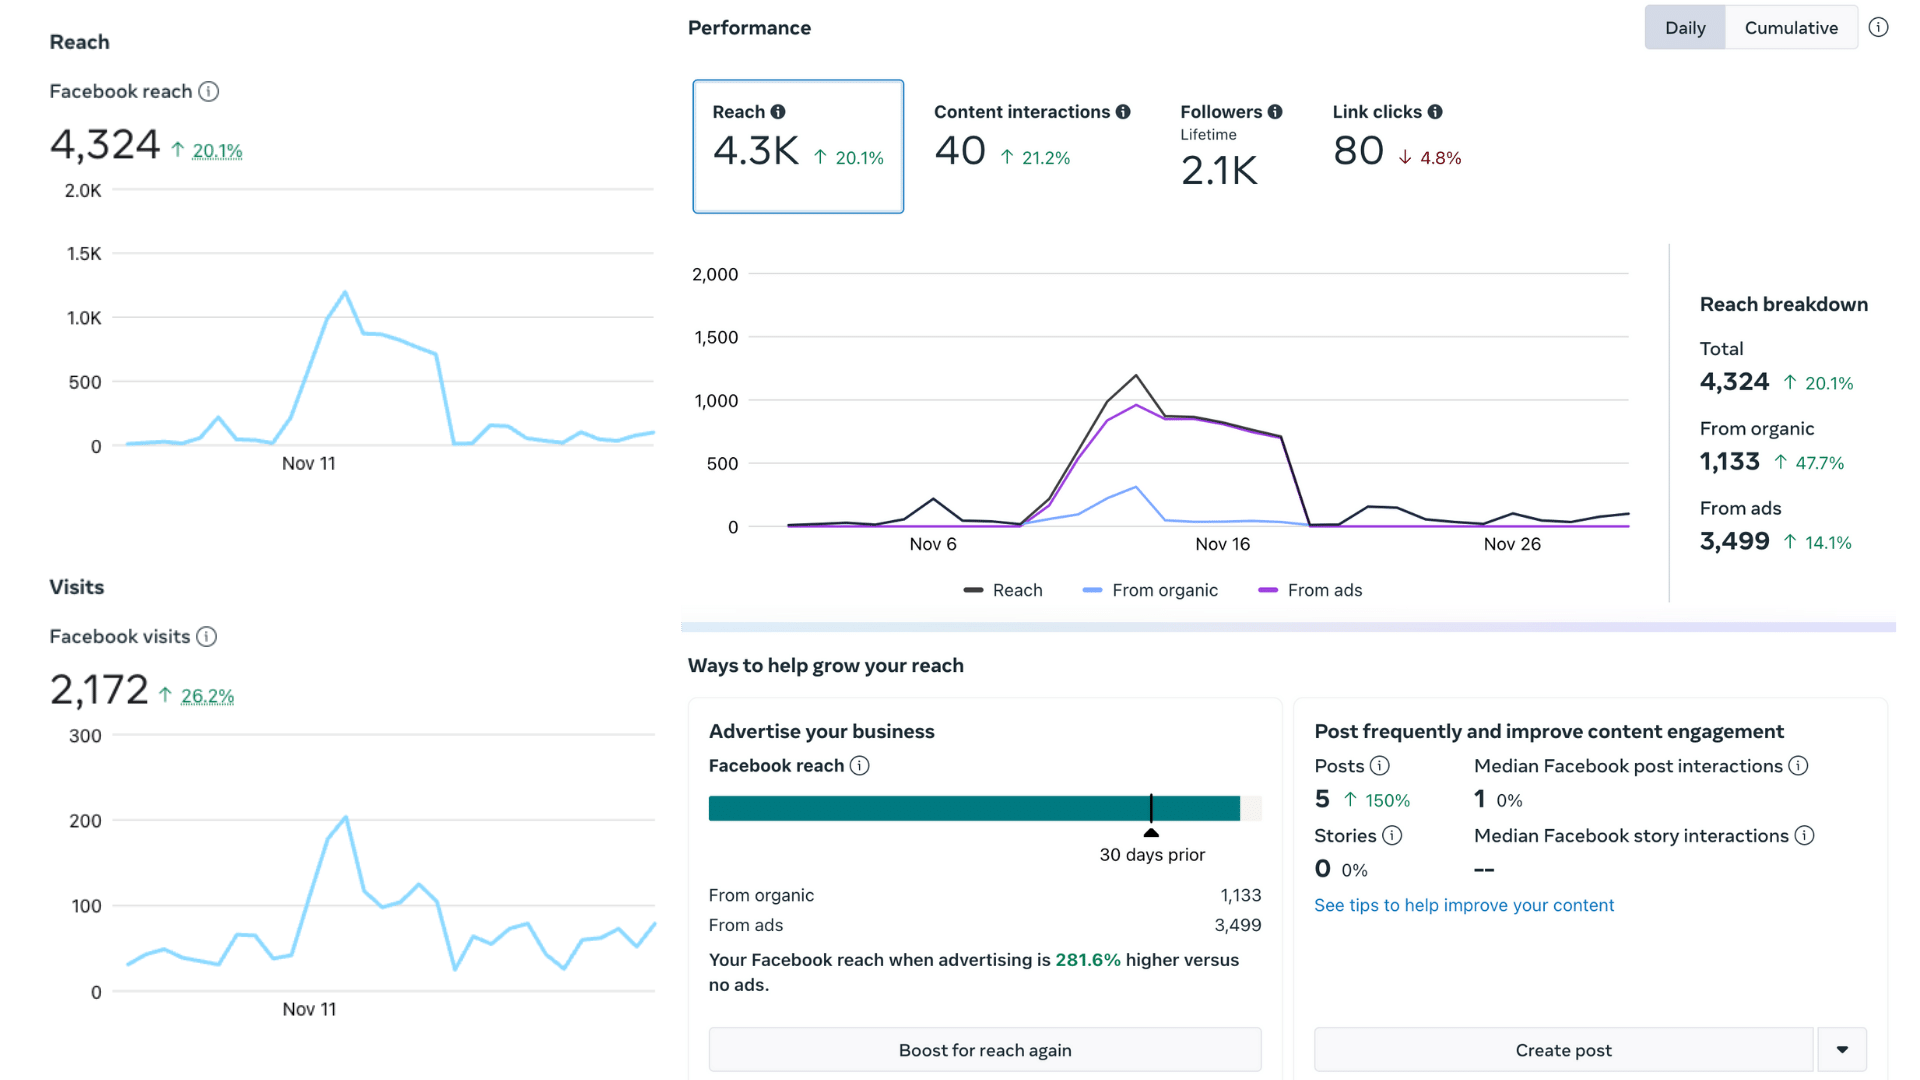Click info icon by Median Facebook story interactions
The width and height of the screenshot is (1920, 1080).
coord(1804,836)
